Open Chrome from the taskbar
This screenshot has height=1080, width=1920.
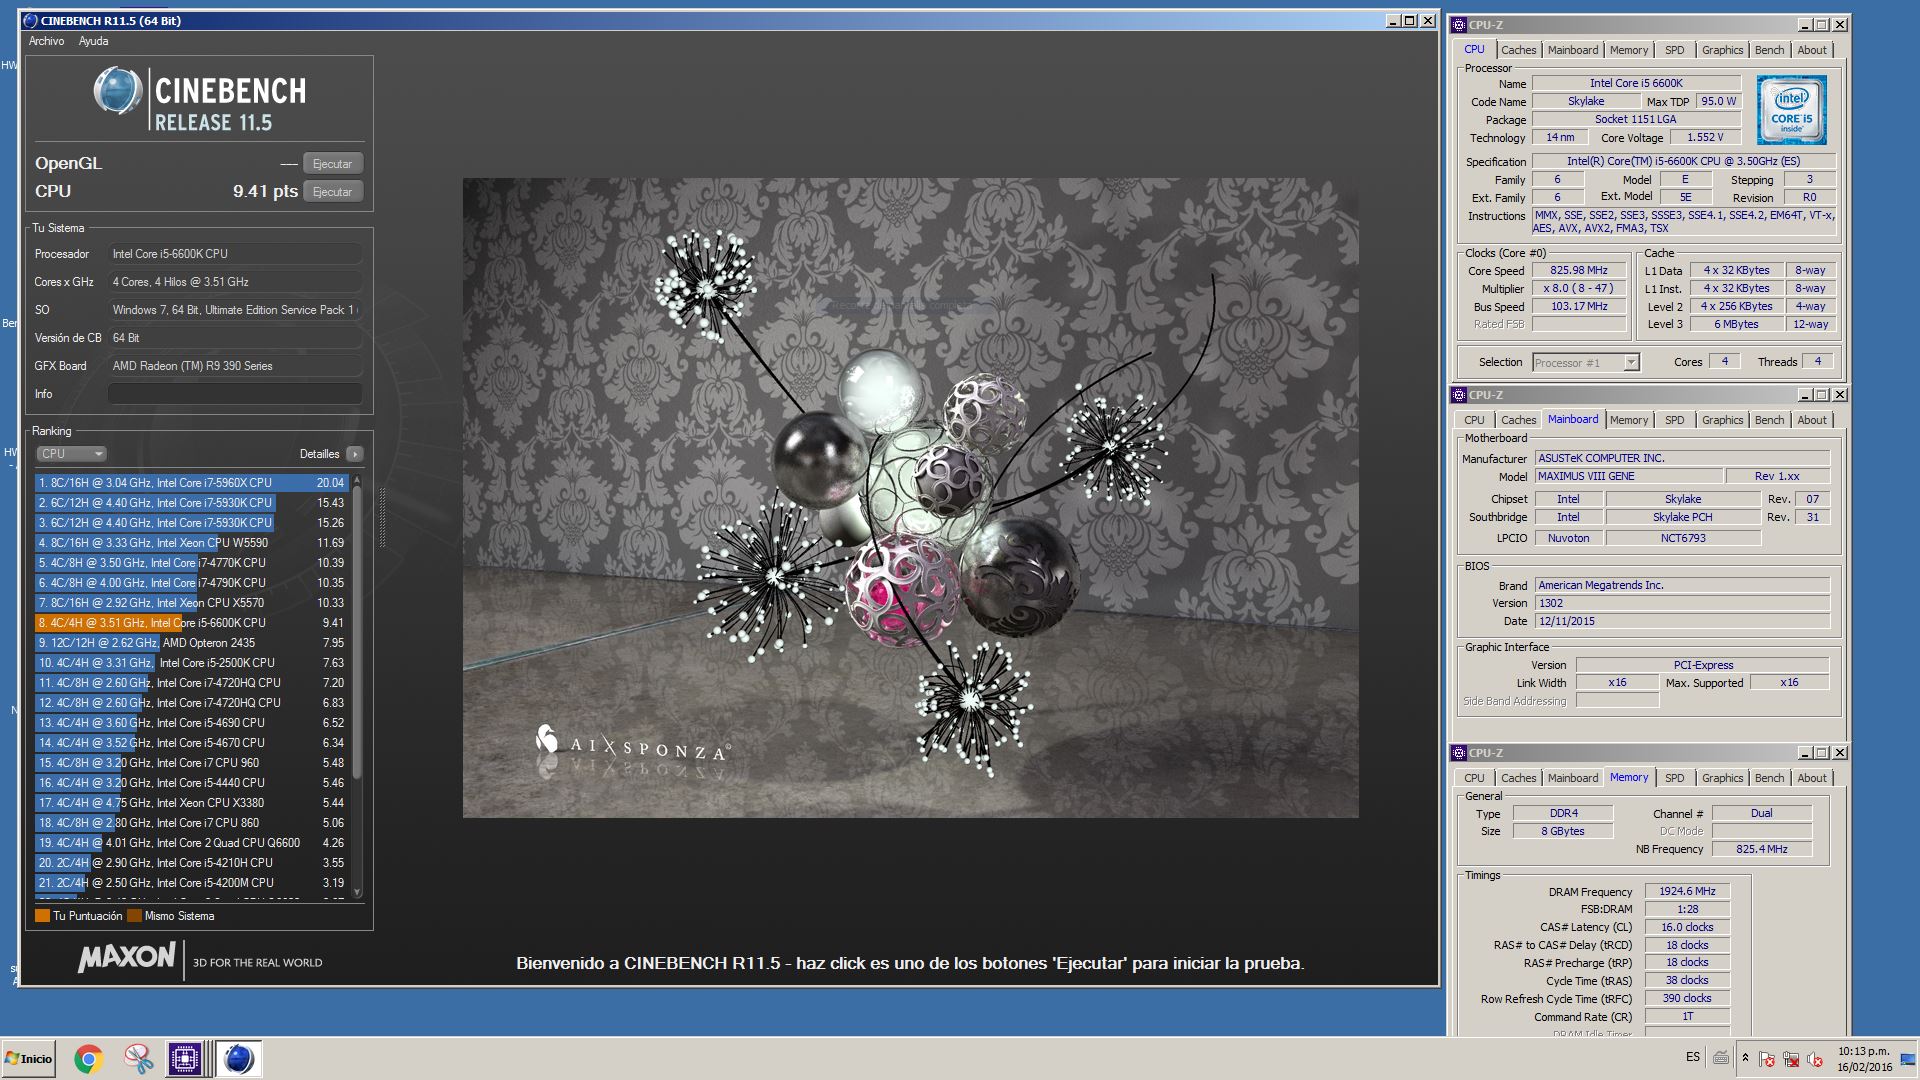88,1059
